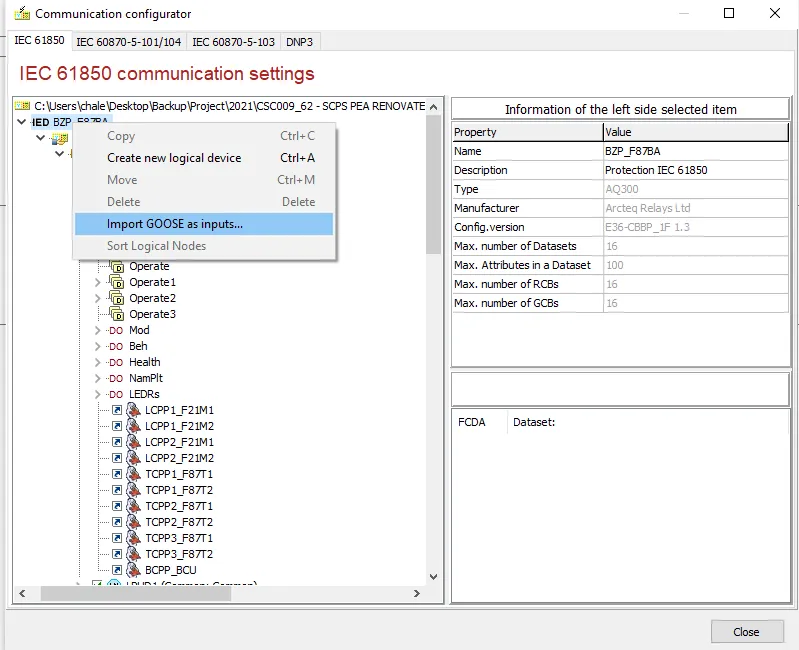This screenshot has width=799, height=650.
Task: Click the Property column header
Action: 527,132
